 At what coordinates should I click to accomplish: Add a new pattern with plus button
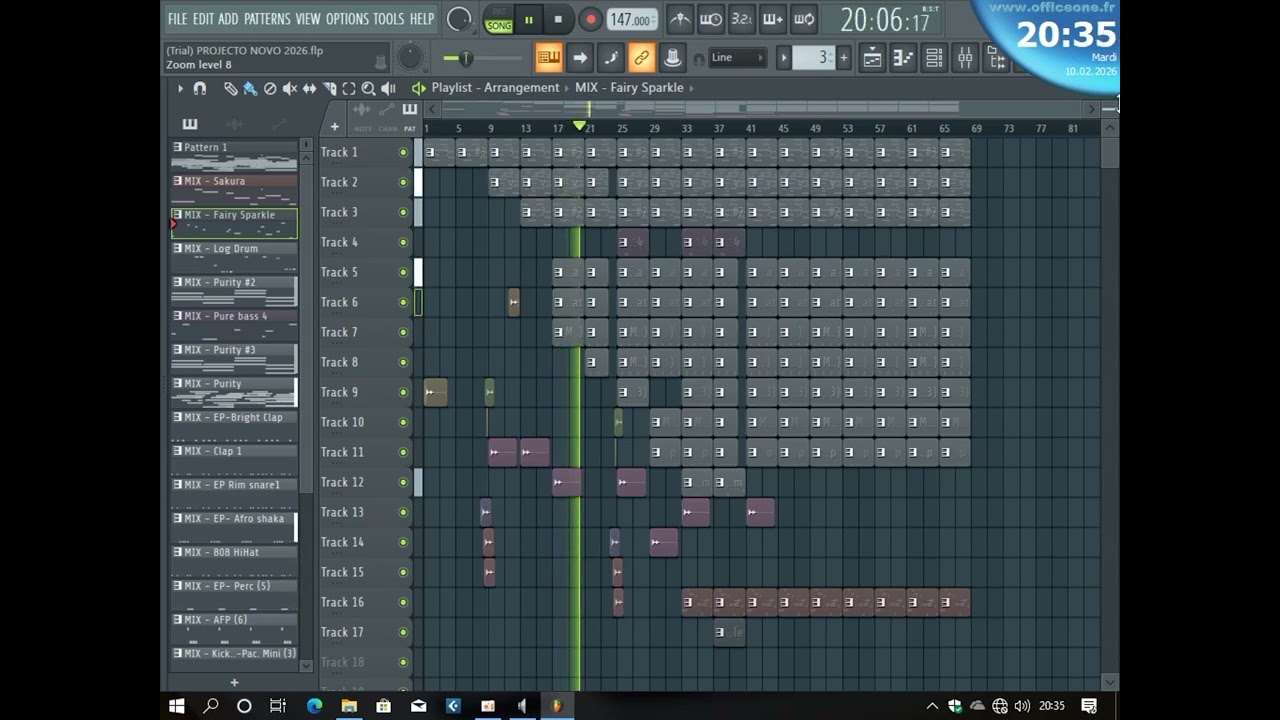tap(844, 58)
